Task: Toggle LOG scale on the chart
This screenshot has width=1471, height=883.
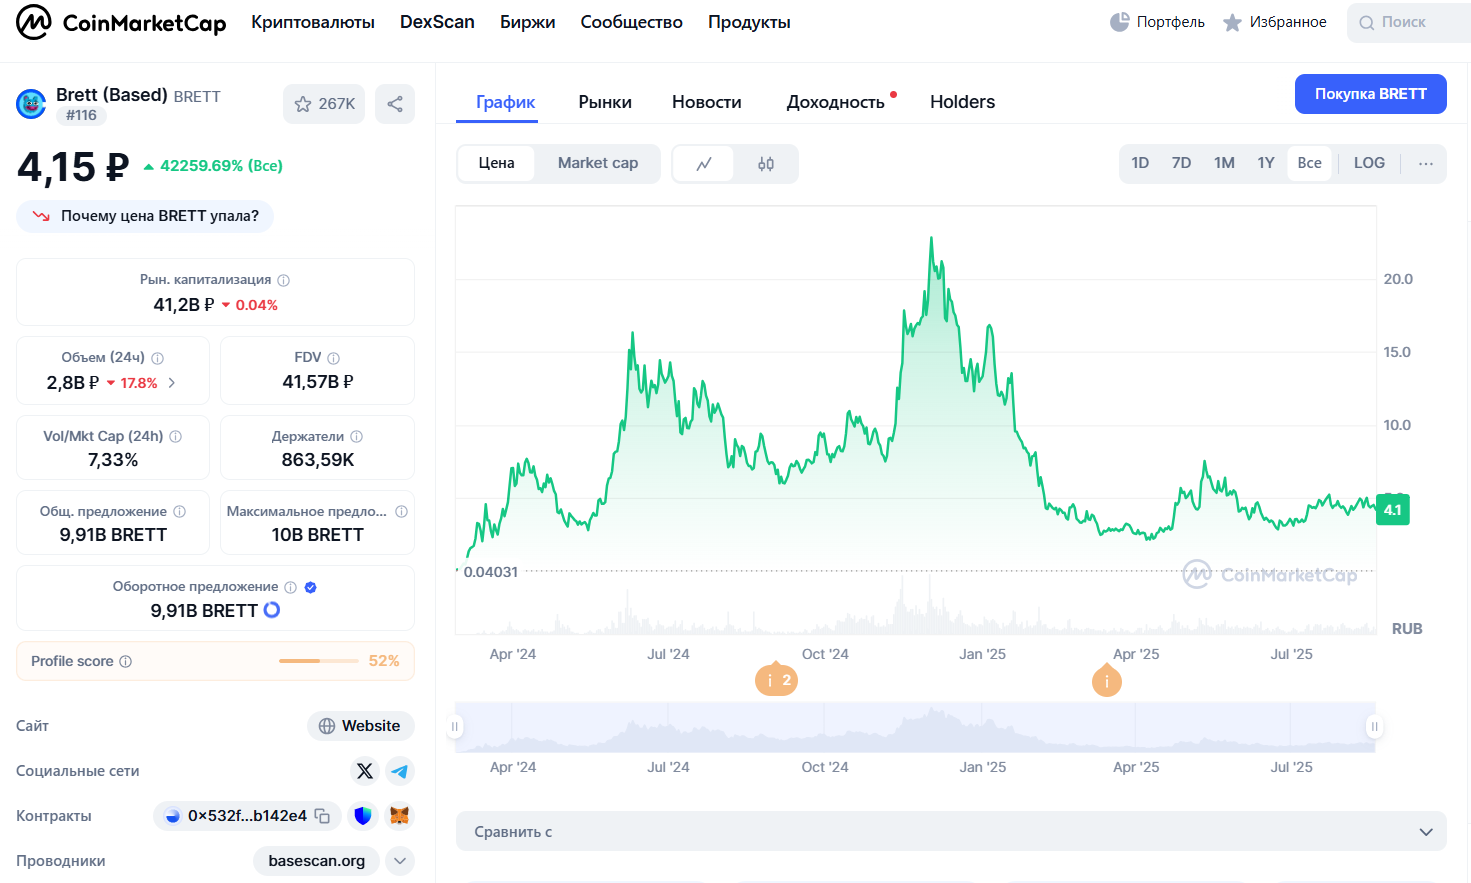Action: point(1369,163)
